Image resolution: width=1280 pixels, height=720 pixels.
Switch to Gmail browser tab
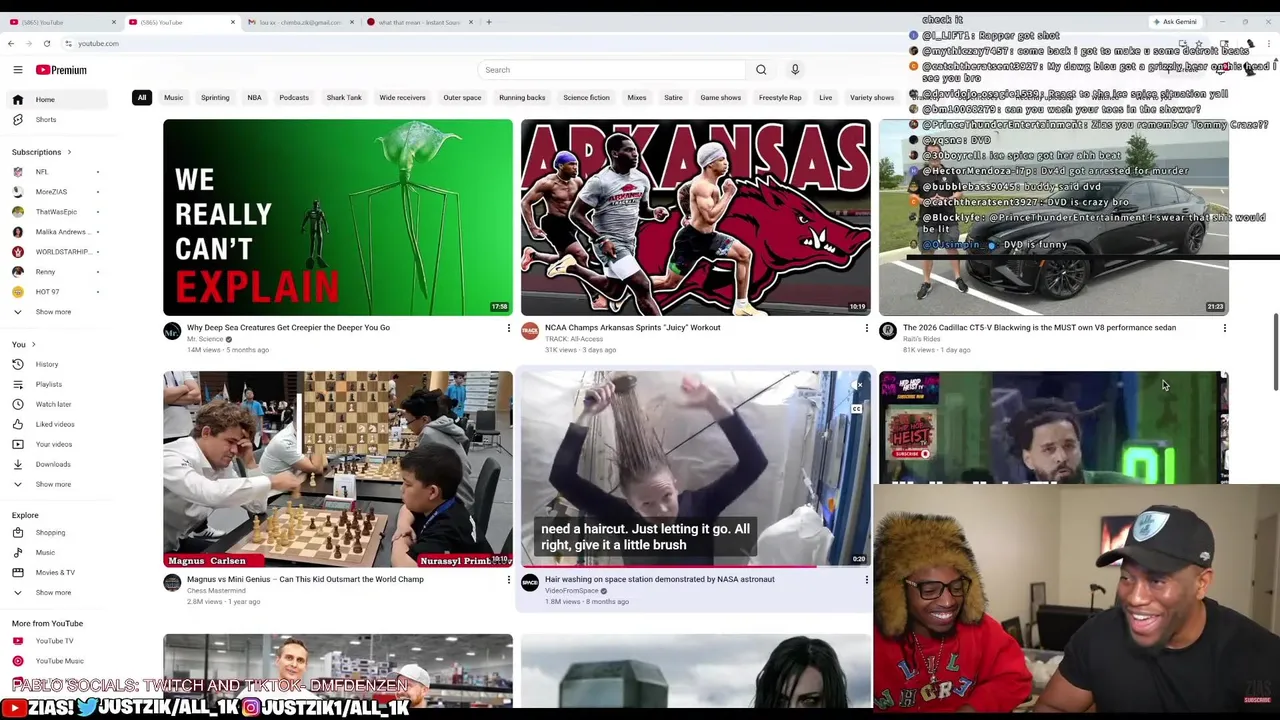[x=298, y=22]
